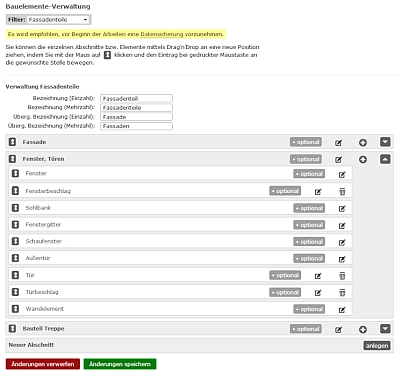The image size is (400, 373).
Task: Edit the Fenster, Türen section
Action: click(338, 160)
